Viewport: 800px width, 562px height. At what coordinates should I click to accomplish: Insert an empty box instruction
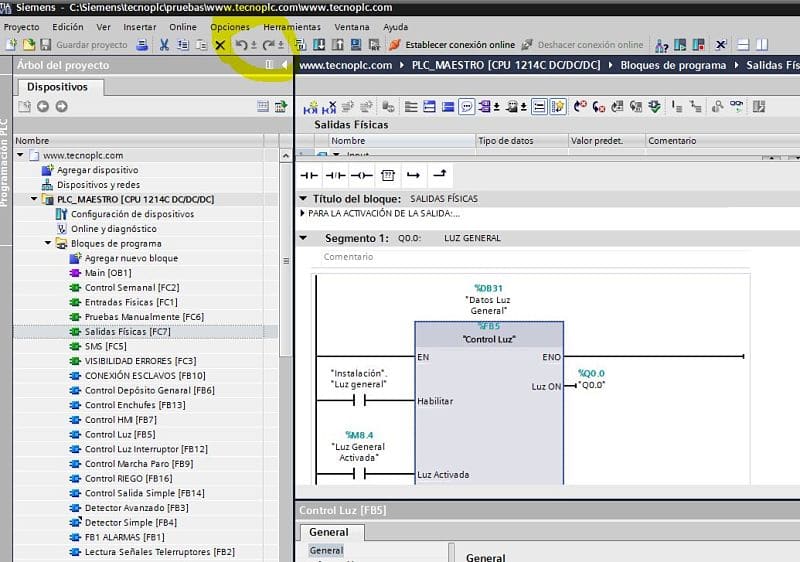click(388, 175)
